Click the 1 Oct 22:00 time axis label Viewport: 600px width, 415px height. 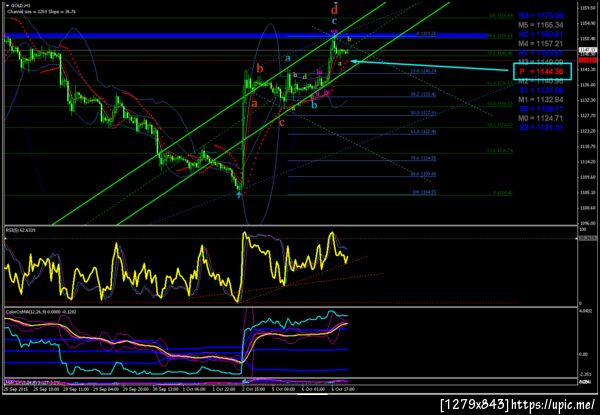(x=225, y=389)
